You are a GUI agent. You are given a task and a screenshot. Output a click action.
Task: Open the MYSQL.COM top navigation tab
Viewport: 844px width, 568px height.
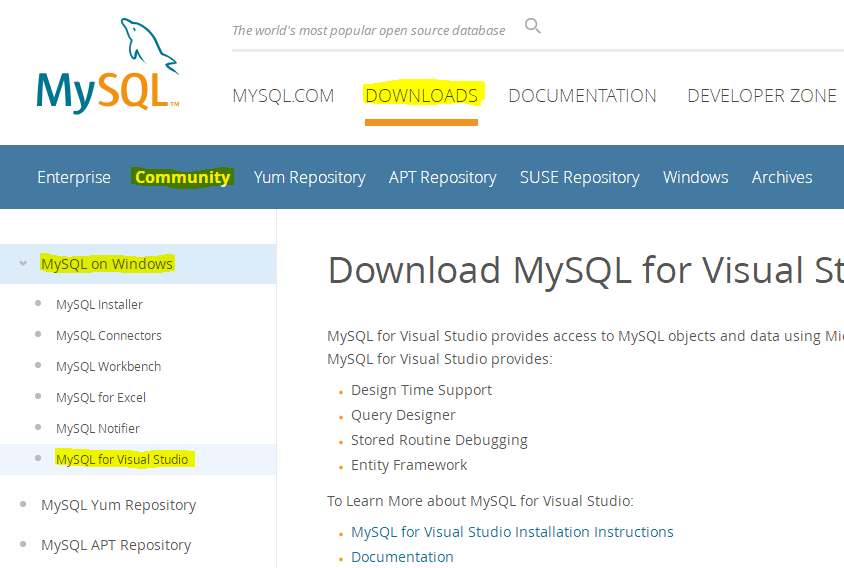pos(283,96)
